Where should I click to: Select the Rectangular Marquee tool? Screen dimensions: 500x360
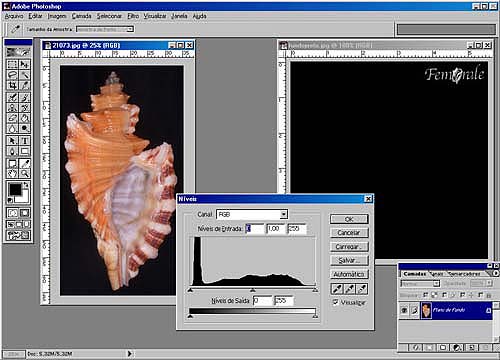[13, 65]
